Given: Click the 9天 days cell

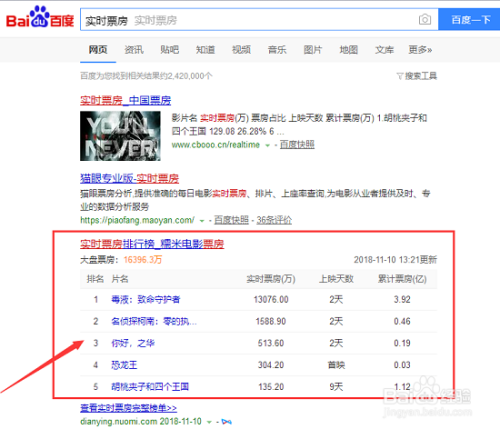Looking at the screenshot, I should (336, 387).
